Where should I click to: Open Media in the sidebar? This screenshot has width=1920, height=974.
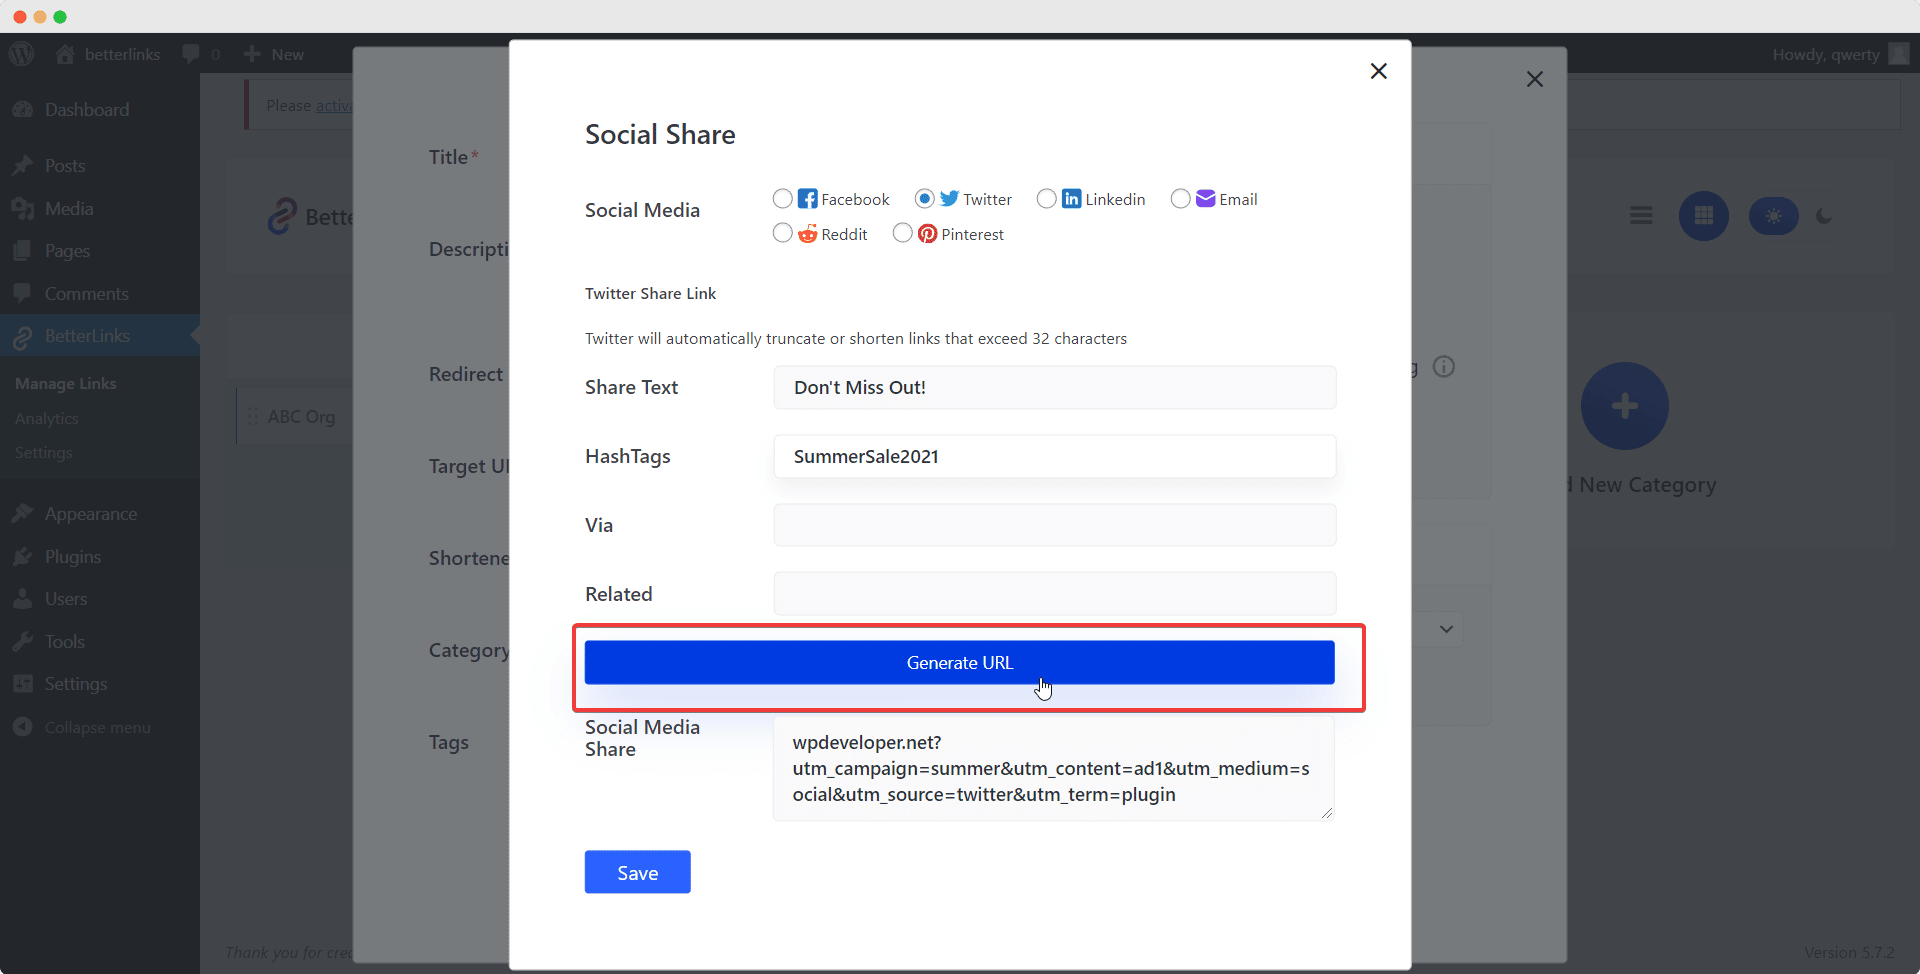(70, 208)
